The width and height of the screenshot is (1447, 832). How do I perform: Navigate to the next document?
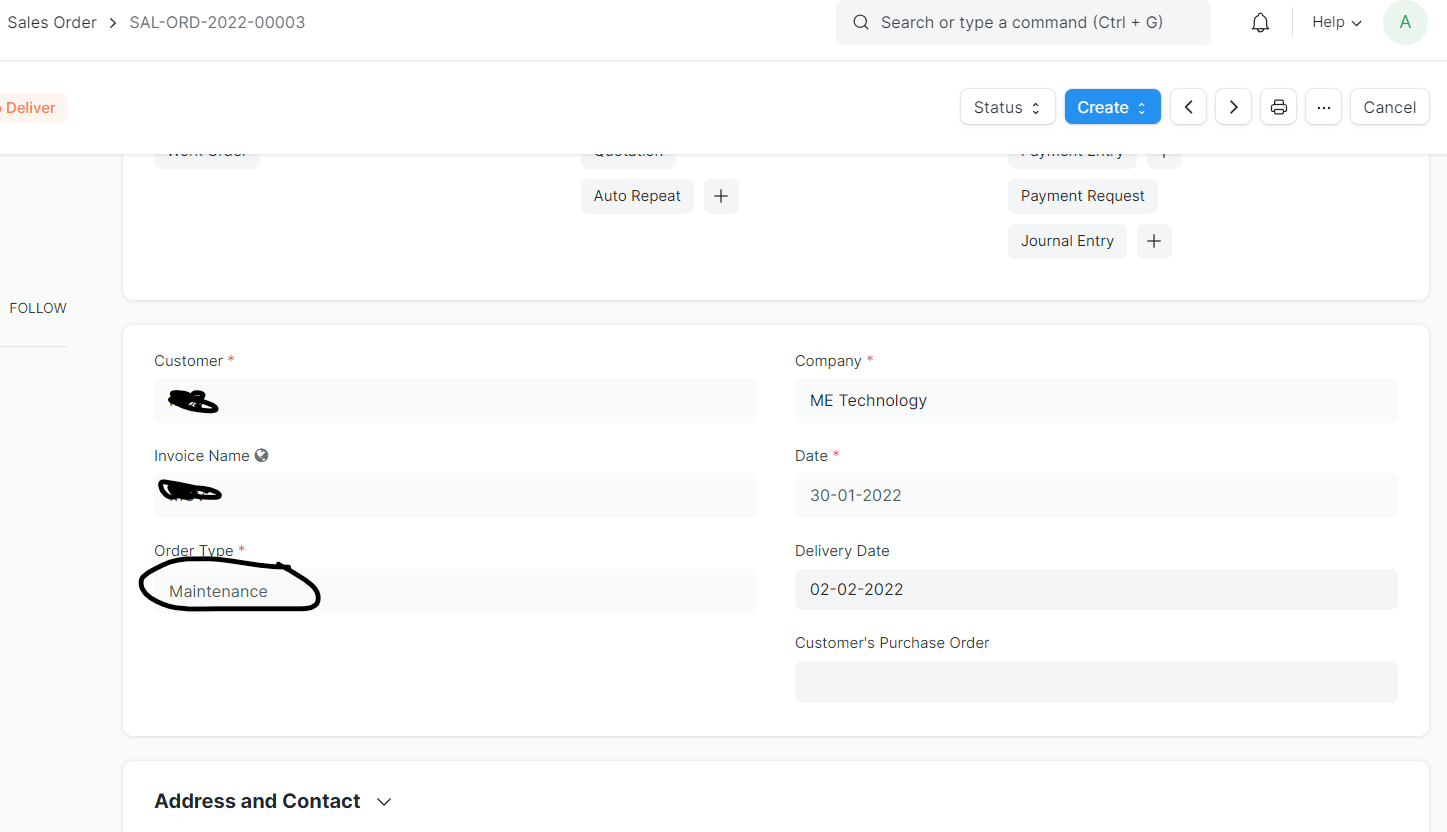tap(1233, 107)
